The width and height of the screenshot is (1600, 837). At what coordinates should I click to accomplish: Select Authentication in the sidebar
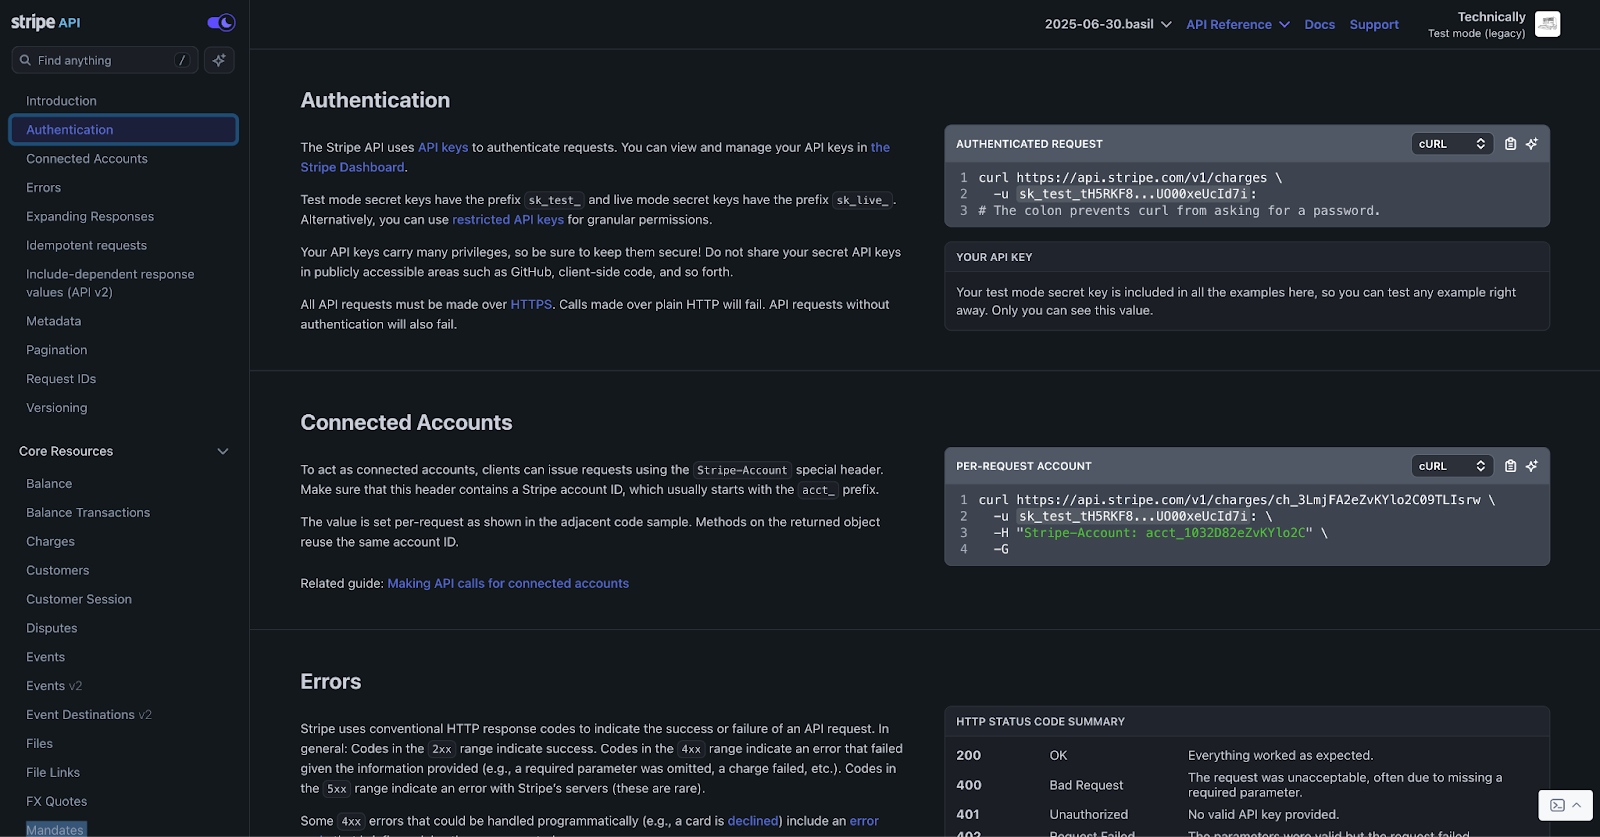click(124, 130)
